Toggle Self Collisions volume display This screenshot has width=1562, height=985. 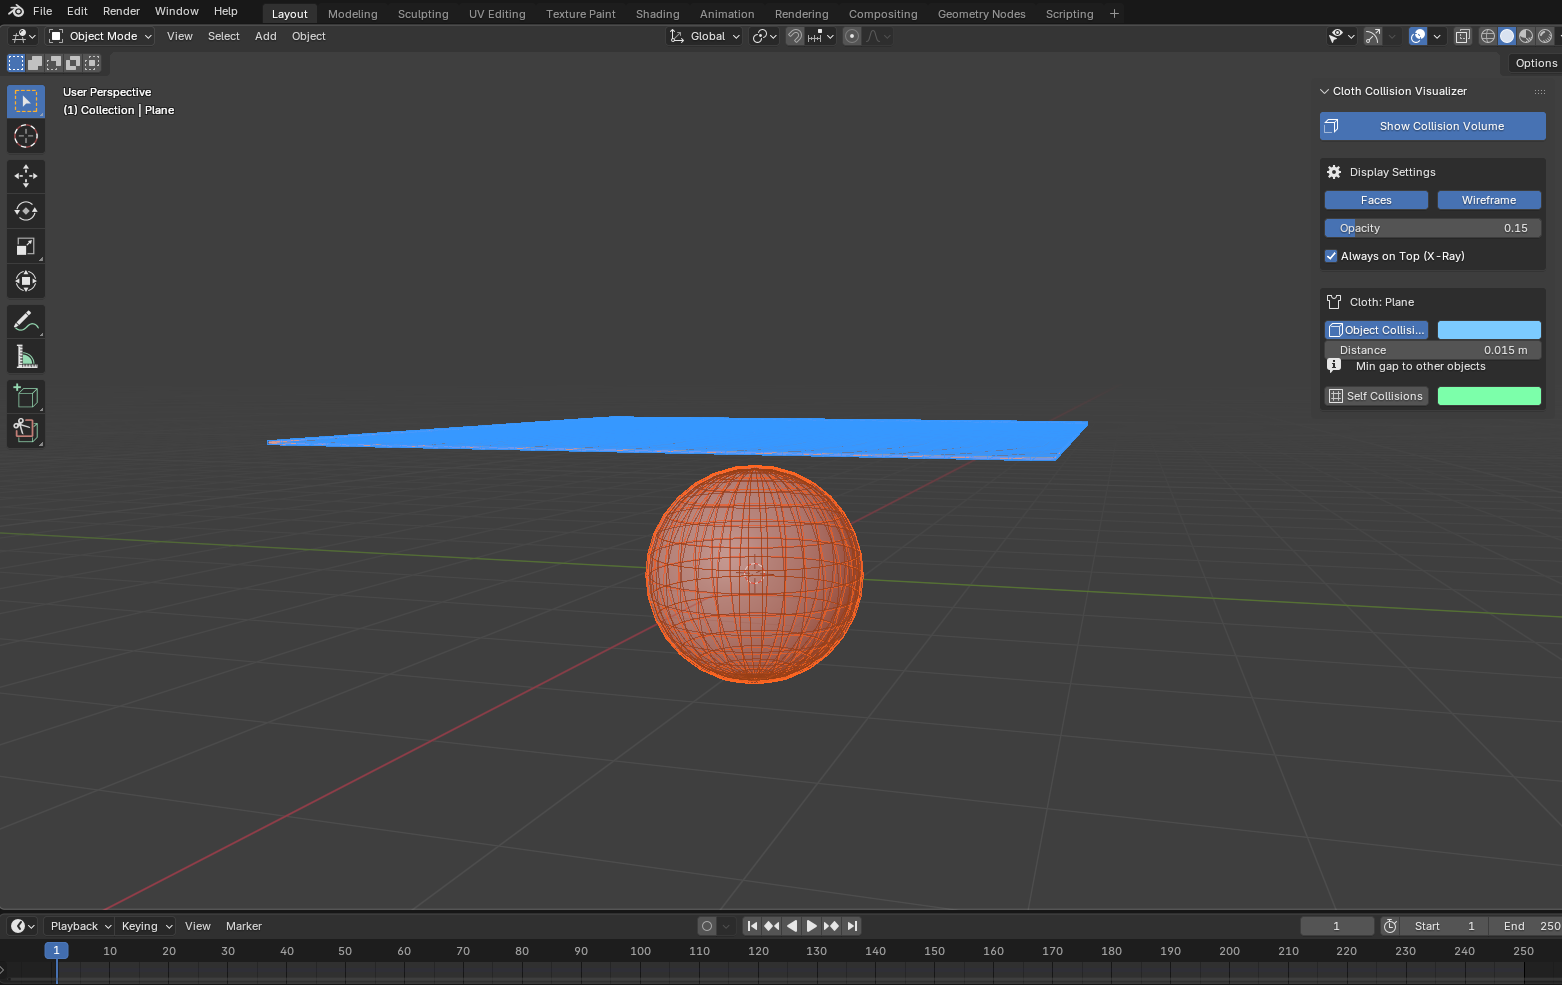pos(1376,396)
